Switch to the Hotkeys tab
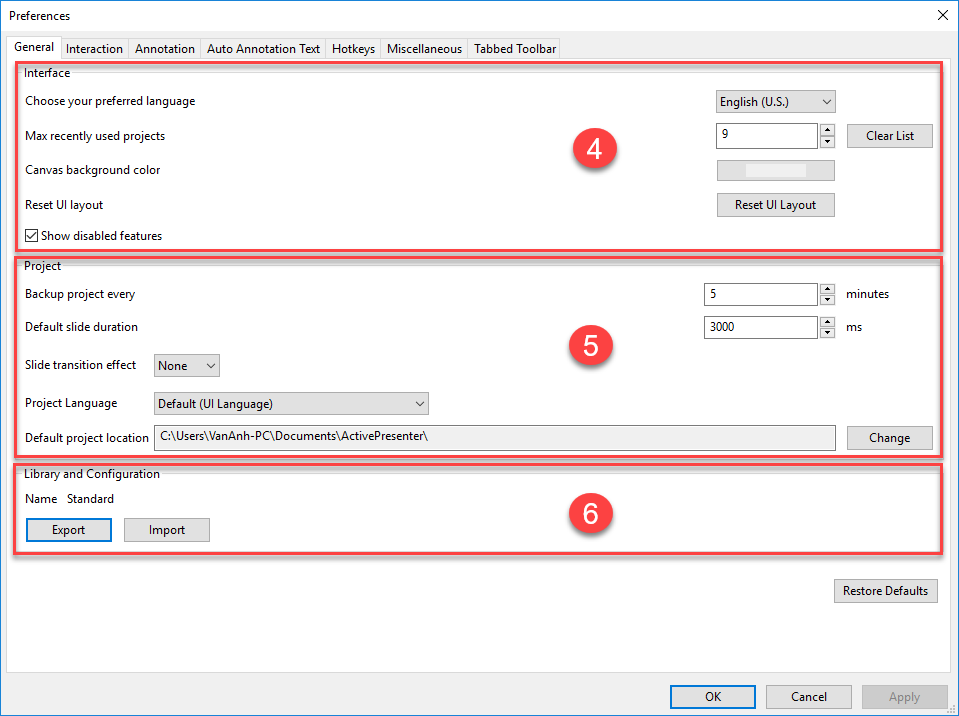This screenshot has width=959, height=716. [x=352, y=48]
